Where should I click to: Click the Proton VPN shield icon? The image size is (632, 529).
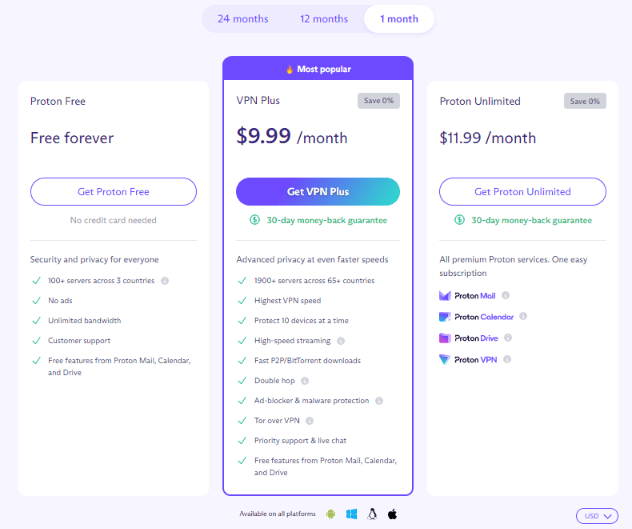(x=445, y=359)
